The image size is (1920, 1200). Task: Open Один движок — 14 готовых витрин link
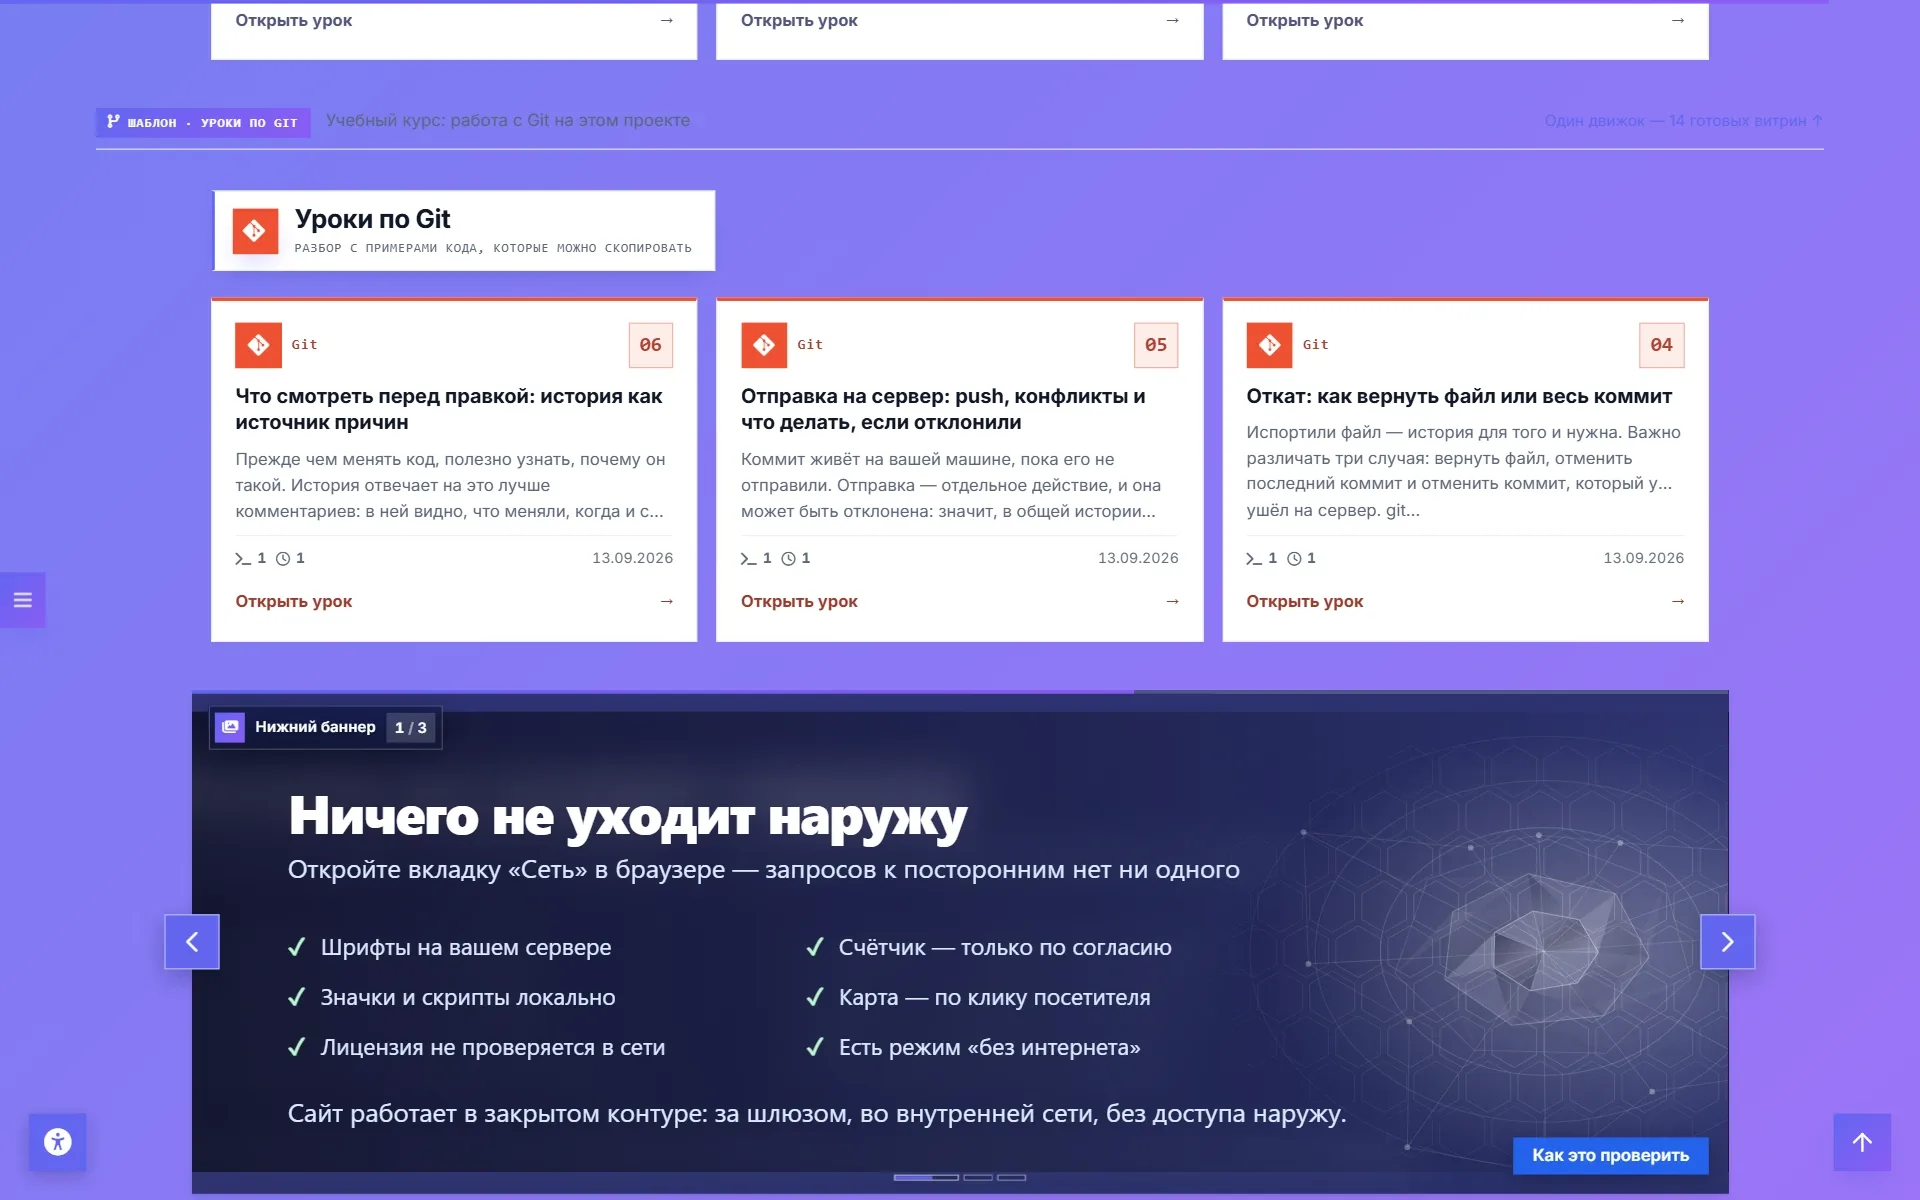[x=1683, y=121]
